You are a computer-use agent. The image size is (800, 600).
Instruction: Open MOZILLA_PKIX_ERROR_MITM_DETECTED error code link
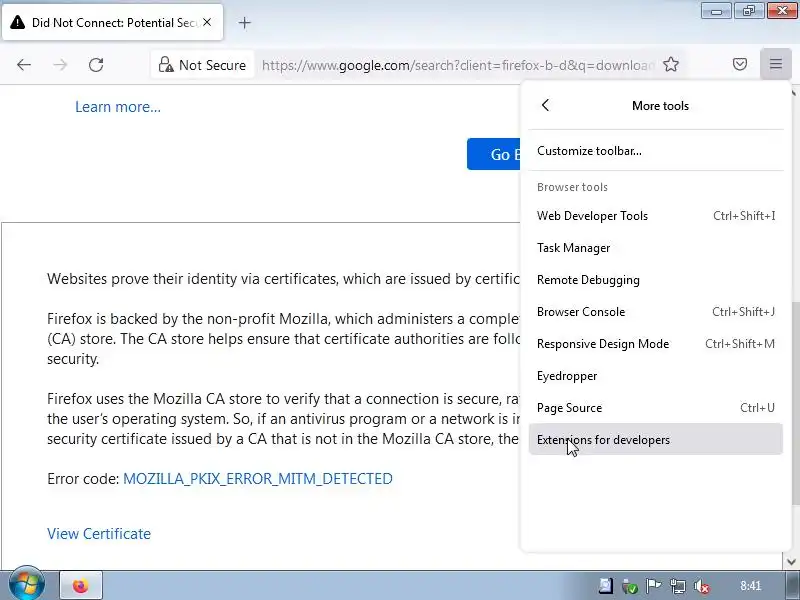pyautogui.click(x=258, y=479)
